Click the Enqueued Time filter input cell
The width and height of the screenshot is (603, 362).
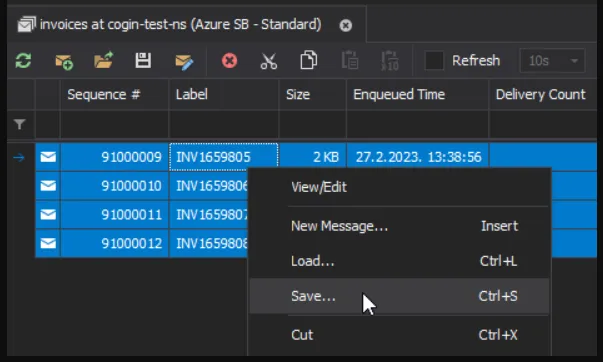[417, 124]
